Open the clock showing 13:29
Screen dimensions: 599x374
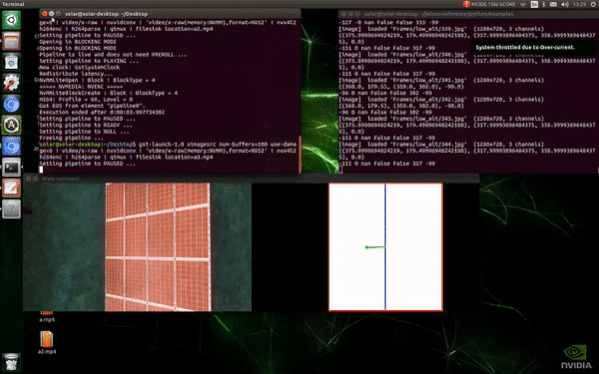pyautogui.click(x=579, y=4)
